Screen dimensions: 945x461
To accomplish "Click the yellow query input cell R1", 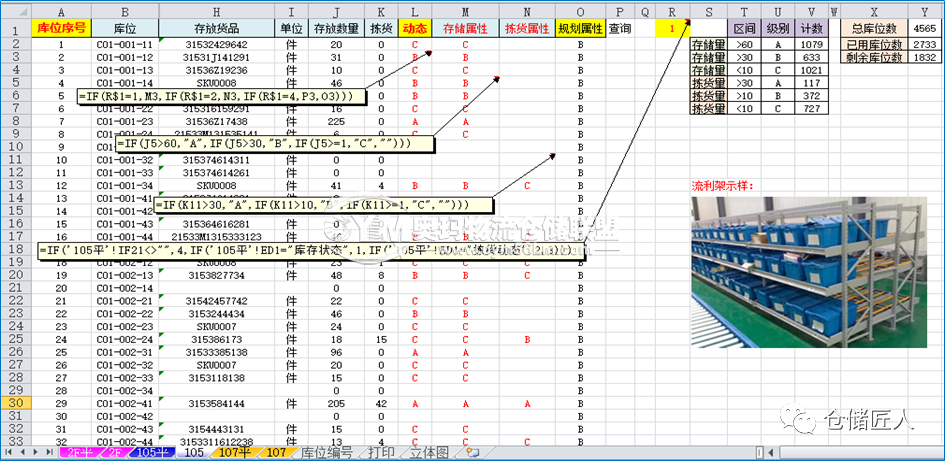I will click(672, 28).
